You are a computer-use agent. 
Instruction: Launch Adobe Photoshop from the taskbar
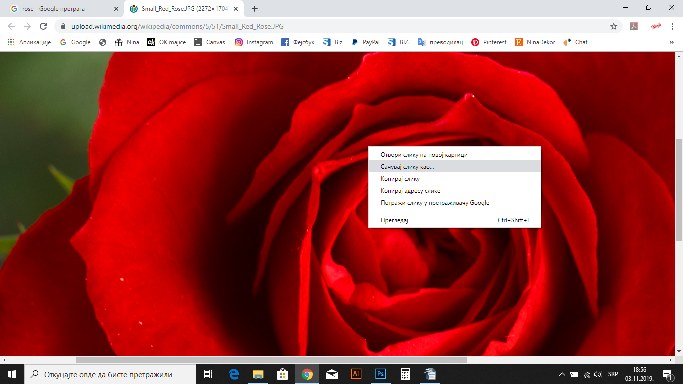[380, 374]
